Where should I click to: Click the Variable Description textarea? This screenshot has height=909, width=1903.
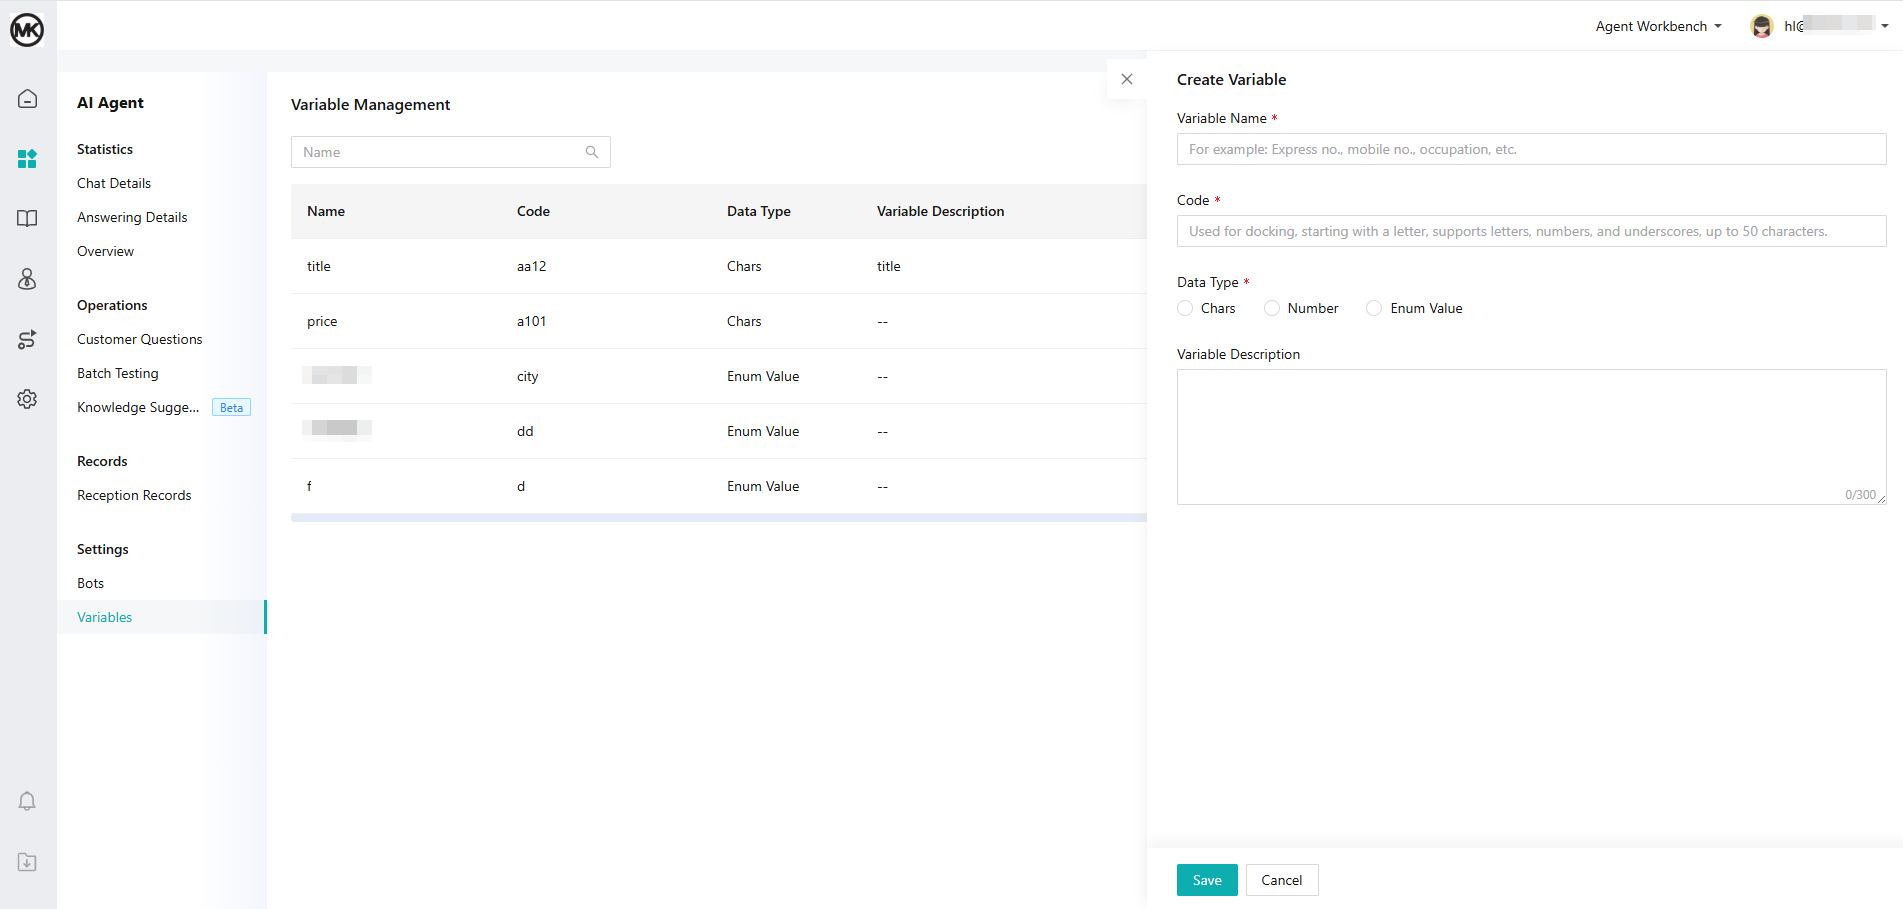(1531, 437)
